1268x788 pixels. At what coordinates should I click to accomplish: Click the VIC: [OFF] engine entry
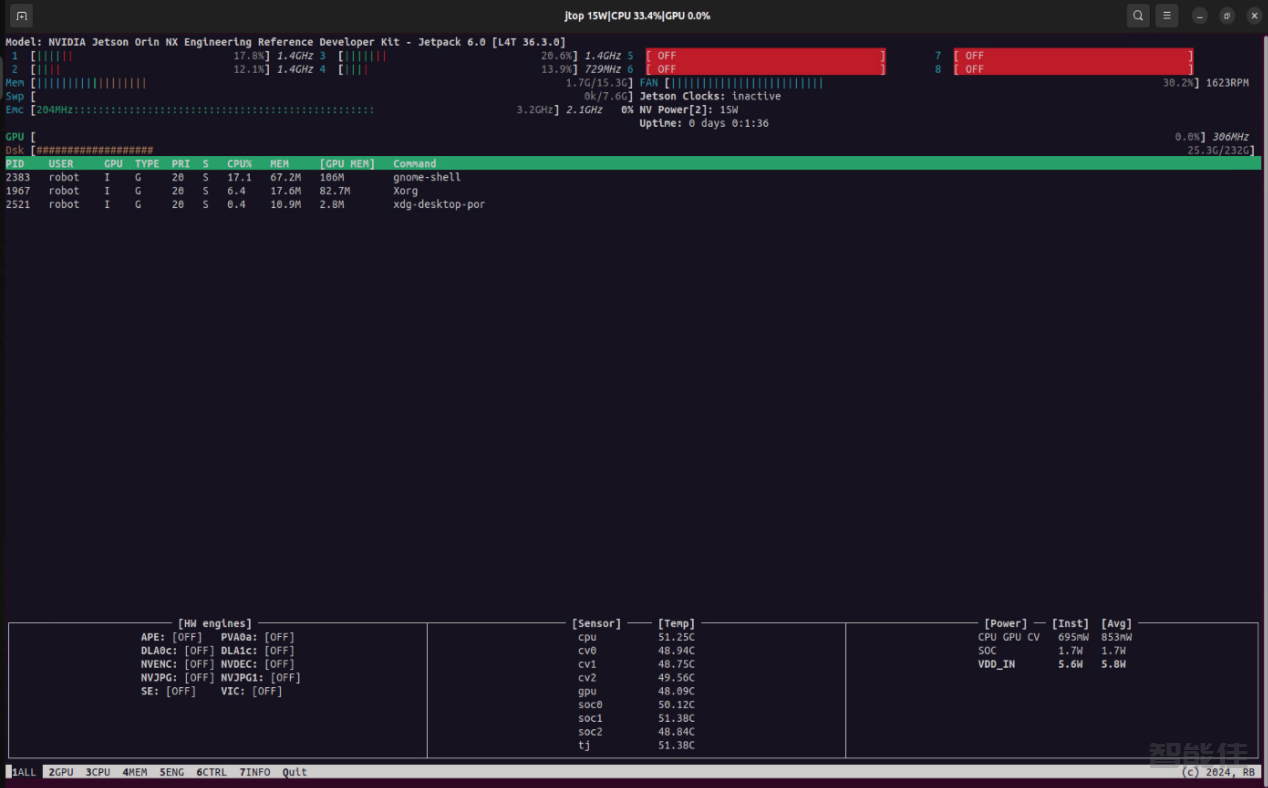[x=252, y=691]
